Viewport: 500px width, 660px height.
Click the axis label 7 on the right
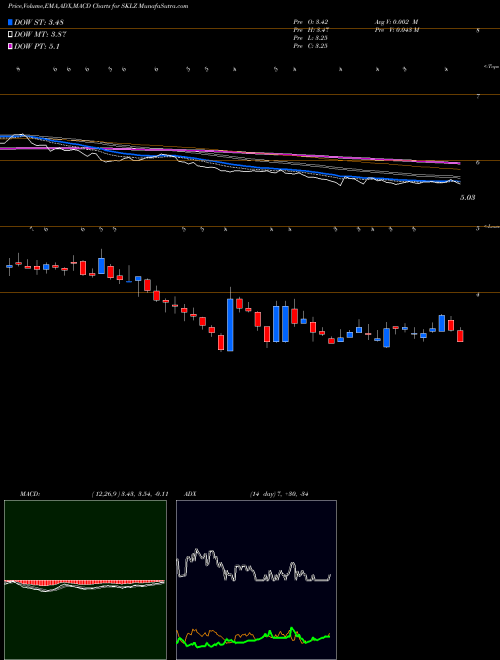478,97
